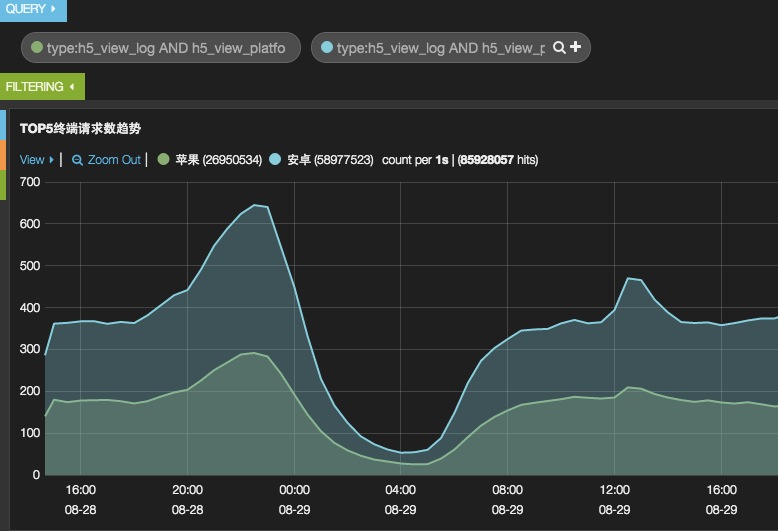Add a new query with plus icon
778x531 pixels.
tap(576, 47)
